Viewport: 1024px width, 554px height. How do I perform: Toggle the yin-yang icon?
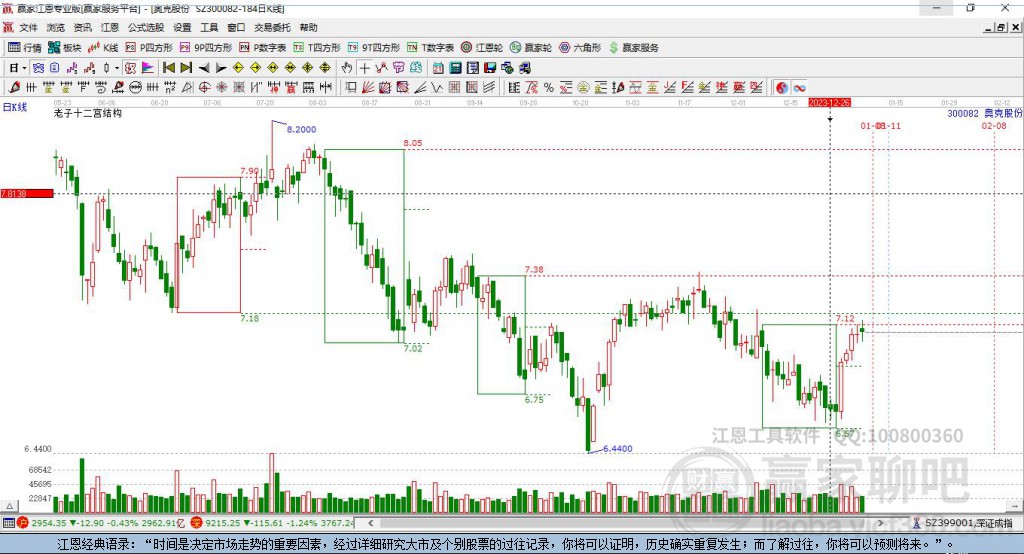(782, 88)
